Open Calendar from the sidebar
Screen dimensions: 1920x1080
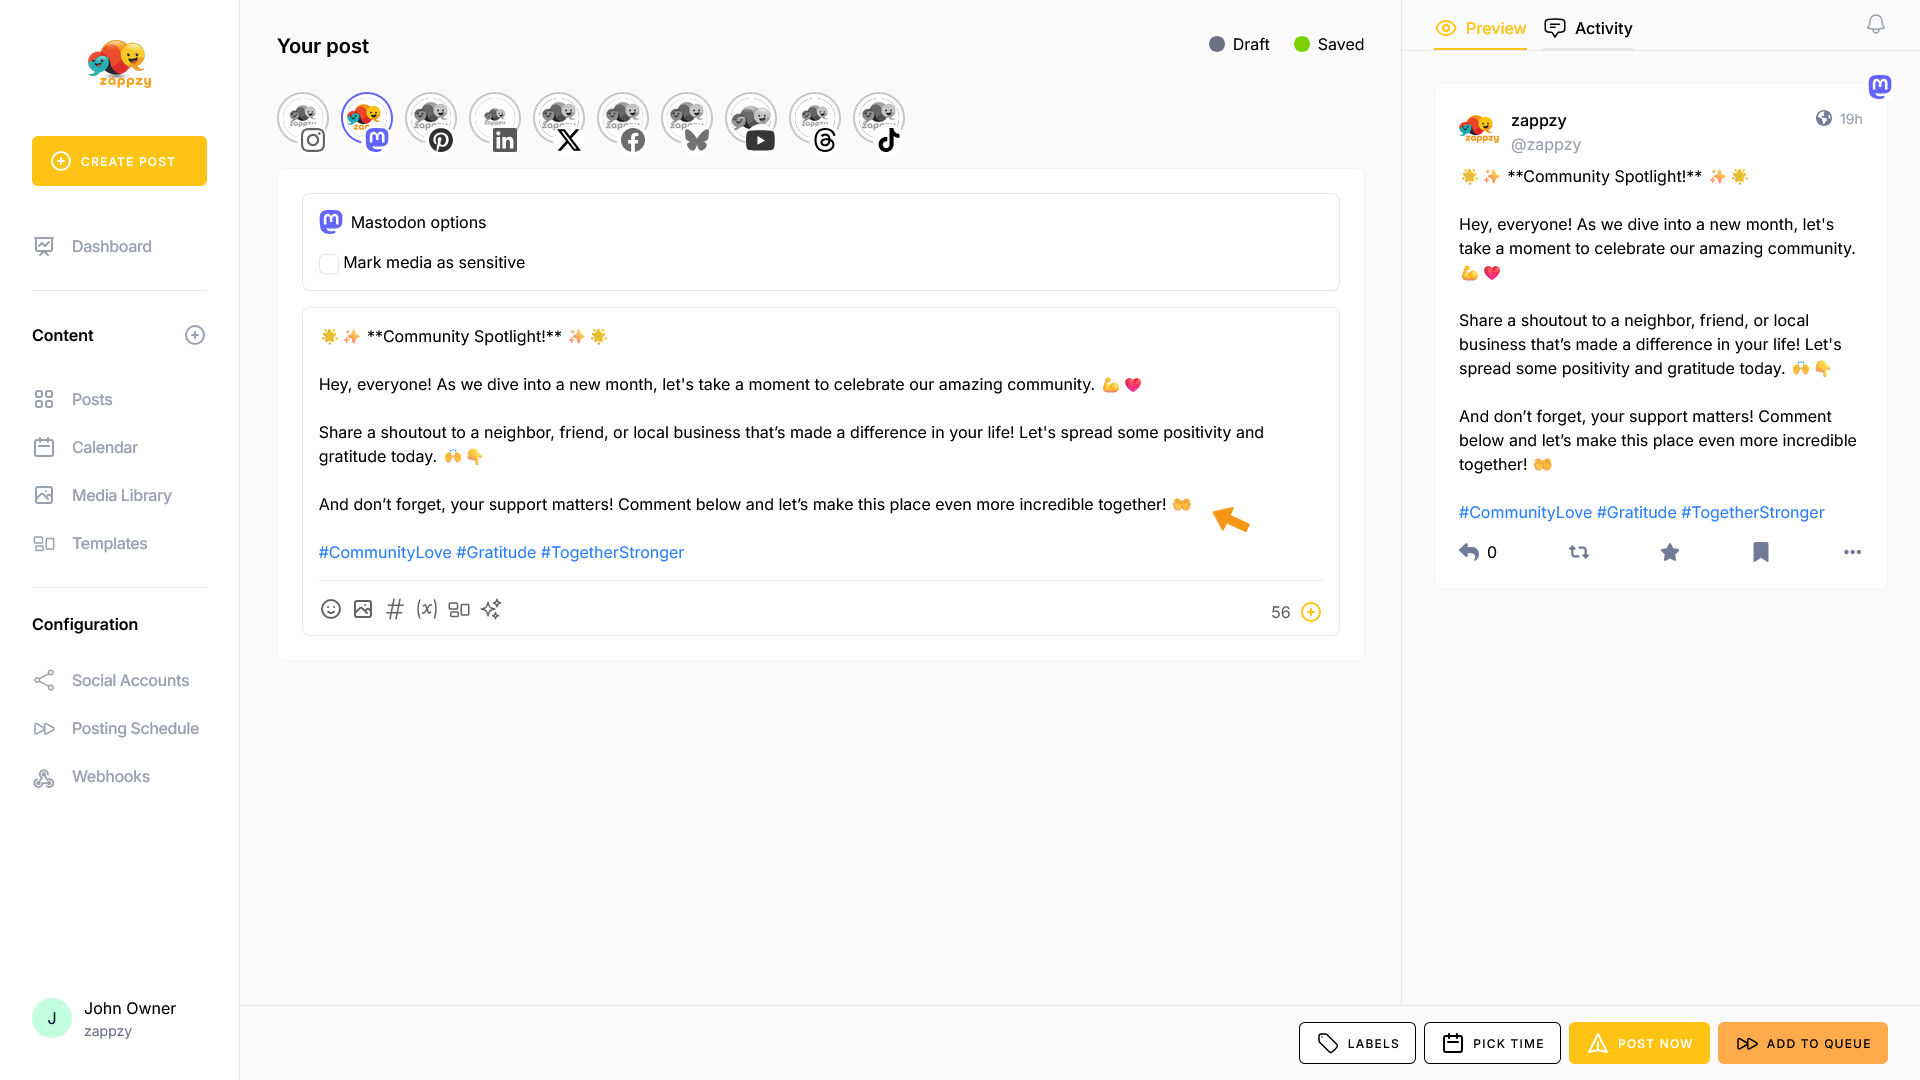click(104, 447)
